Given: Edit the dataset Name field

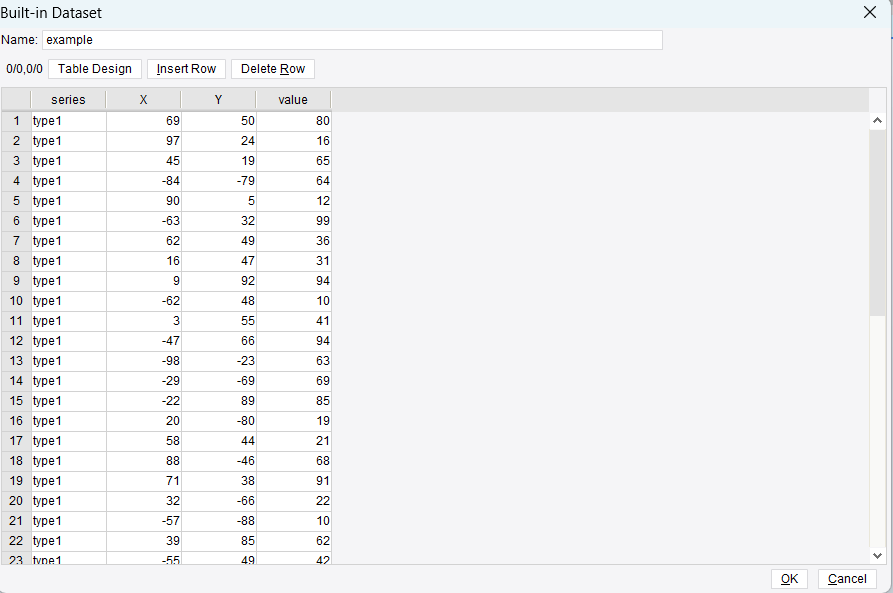Looking at the screenshot, I should 352,40.
